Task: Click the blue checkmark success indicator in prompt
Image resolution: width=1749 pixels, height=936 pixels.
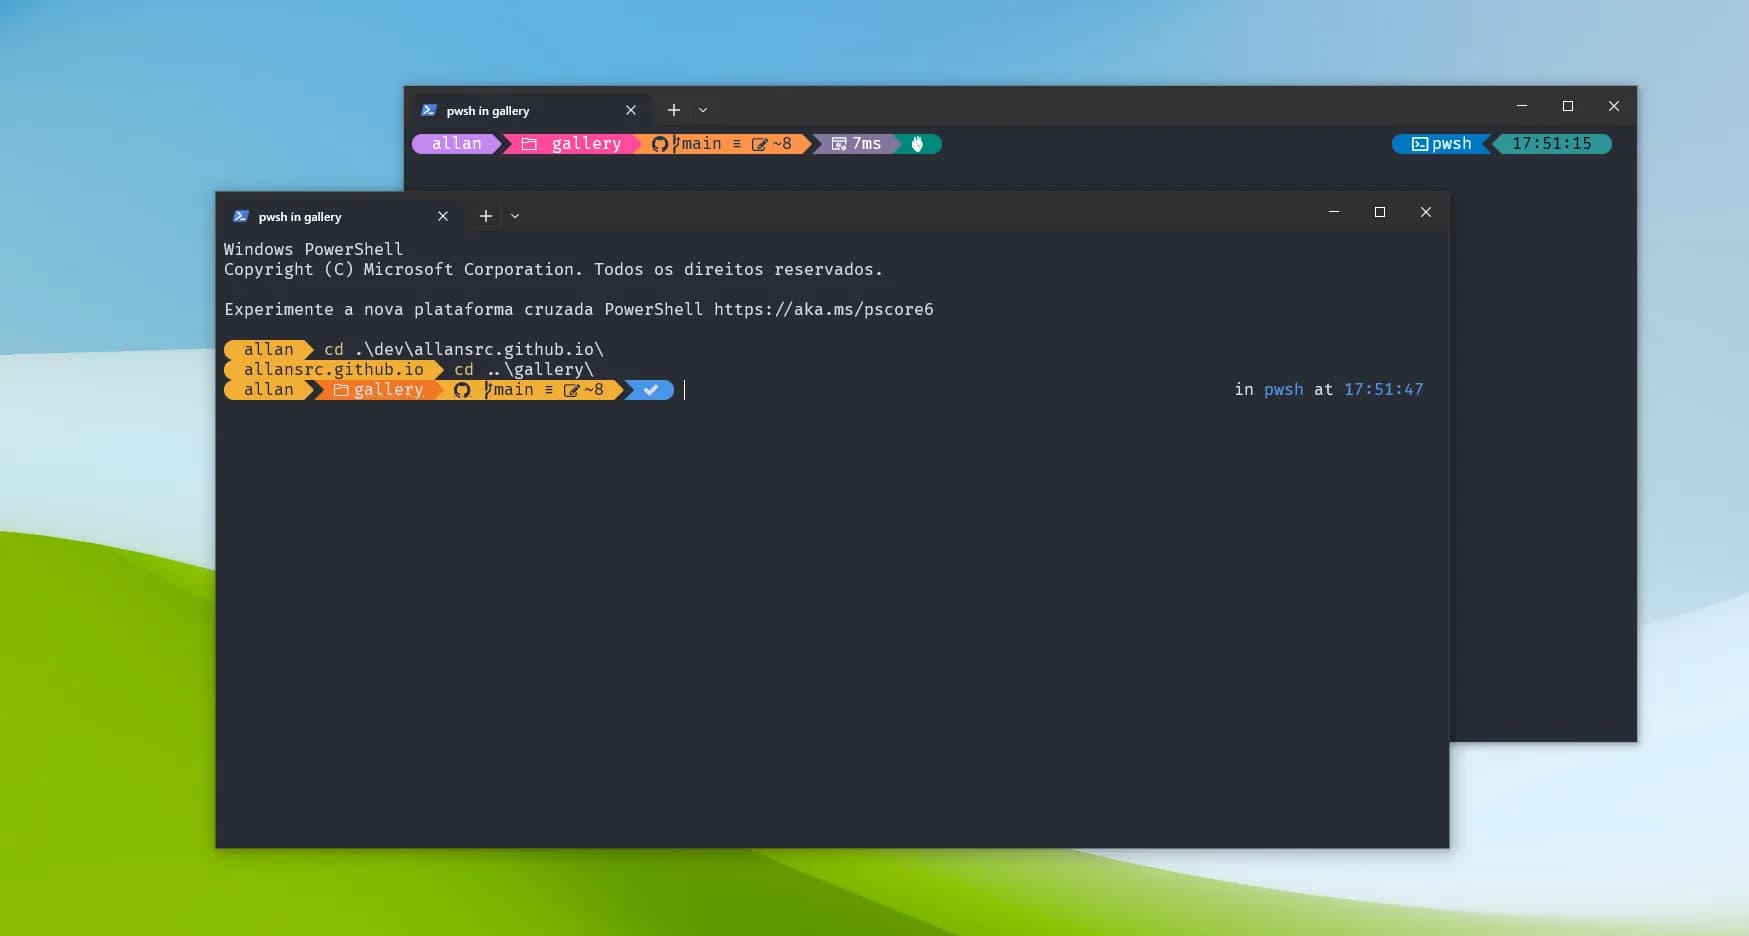Action: pos(650,390)
